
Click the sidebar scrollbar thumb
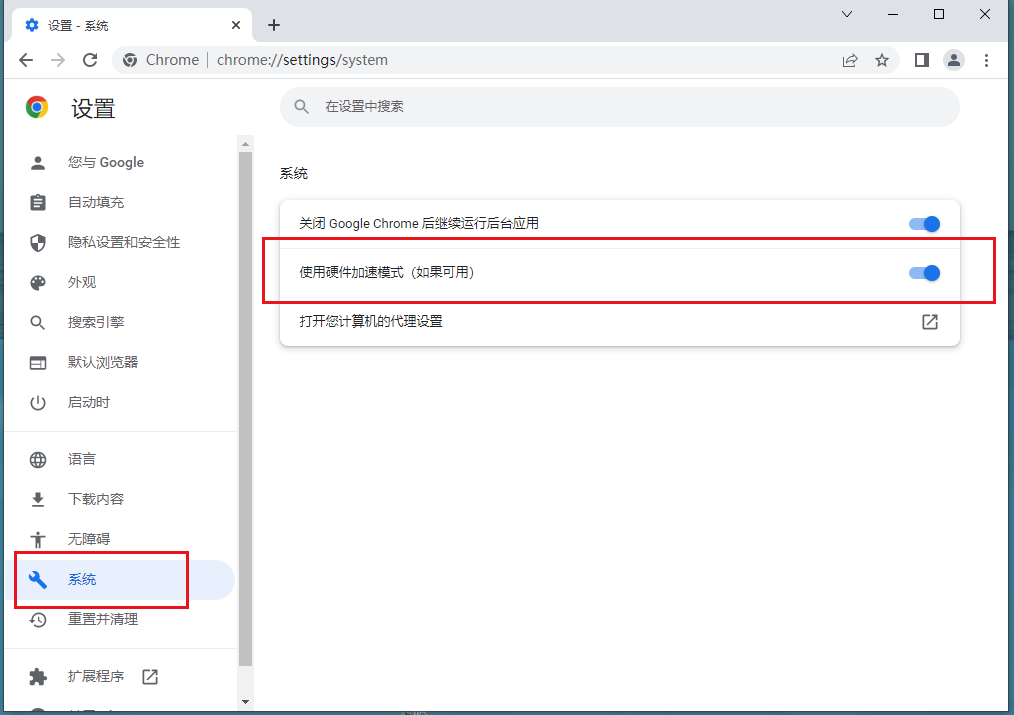pos(245,409)
